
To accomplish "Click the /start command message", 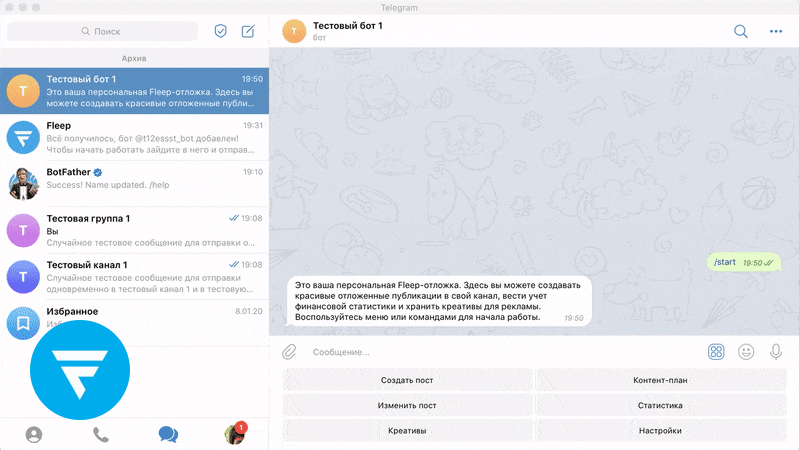I will click(744, 262).
